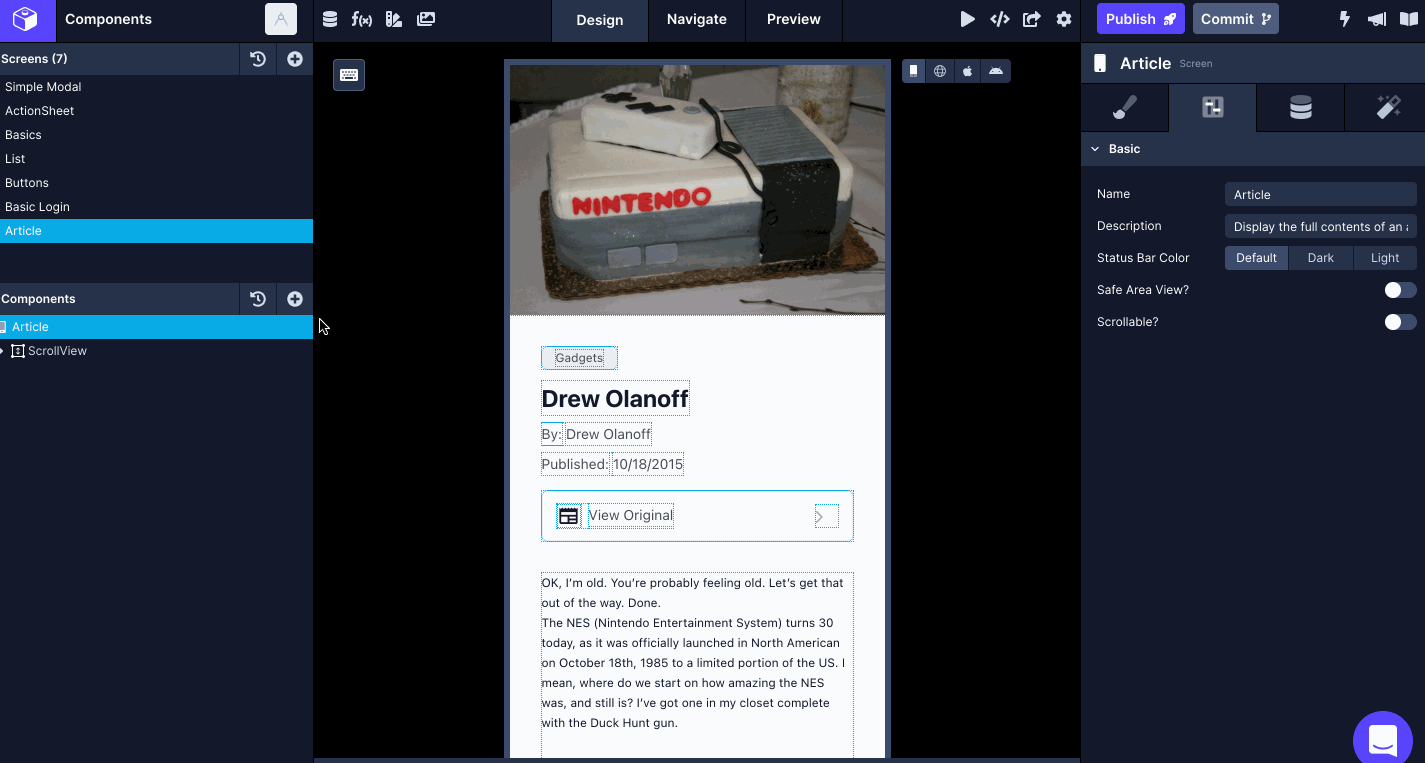Toggle the Safe Area View switch
Viewport: 1425px width, 763px height.
point(1400,290)
